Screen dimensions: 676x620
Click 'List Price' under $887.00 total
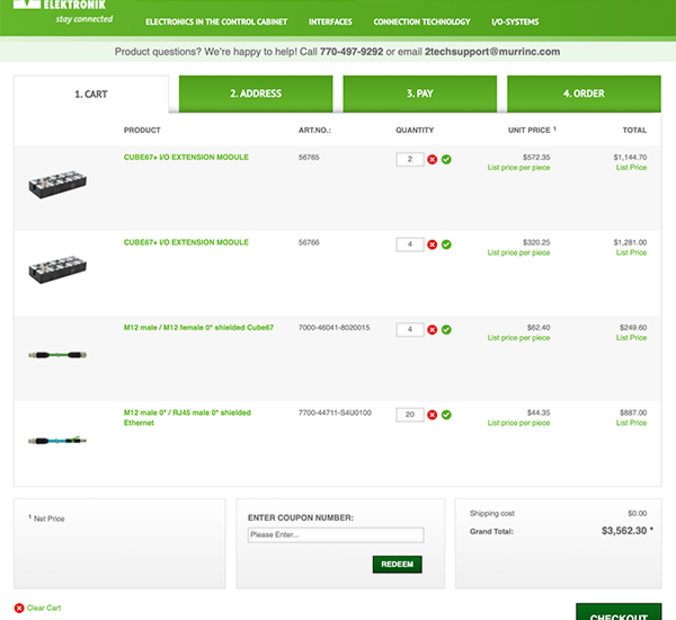coord(631,423)
